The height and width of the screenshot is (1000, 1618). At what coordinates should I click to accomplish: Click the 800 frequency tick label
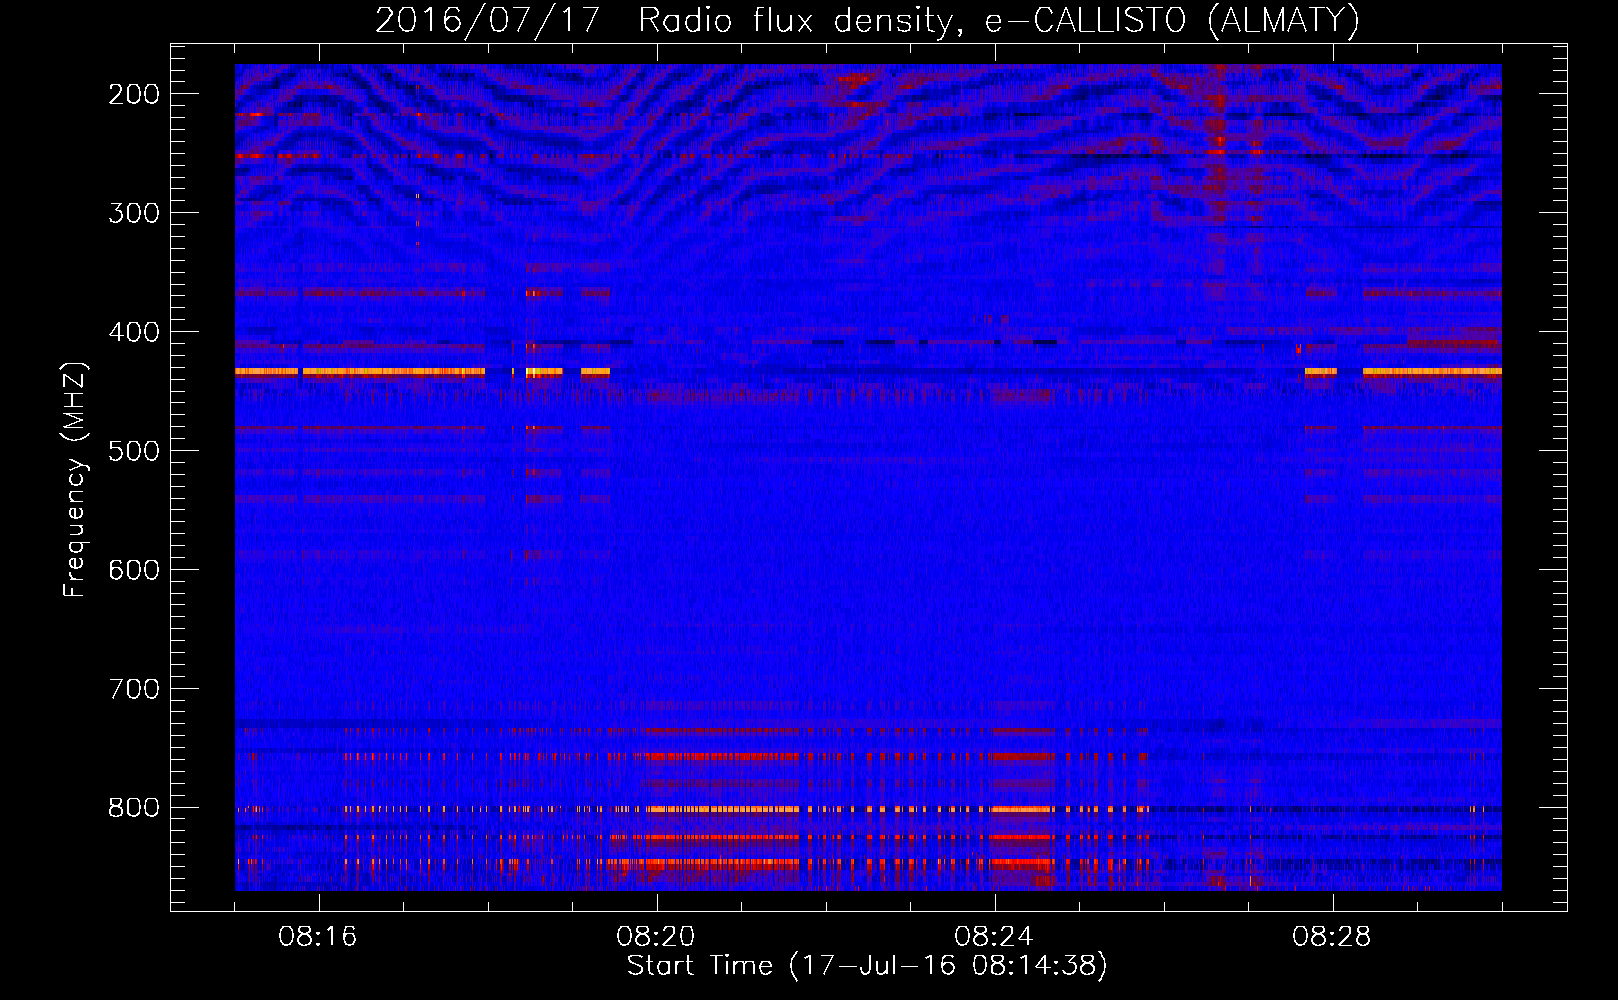click(x=134, y=808)
